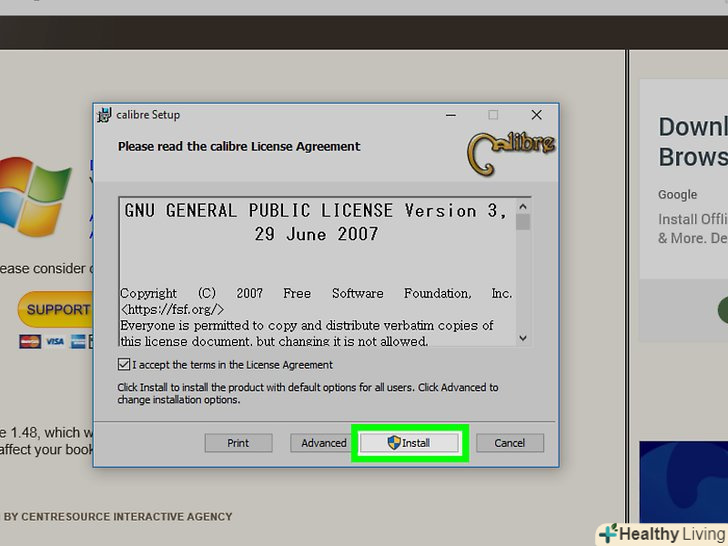
Task: Click the 'Please read the calibre License Agreement' heading
Action: coord(239,146)
